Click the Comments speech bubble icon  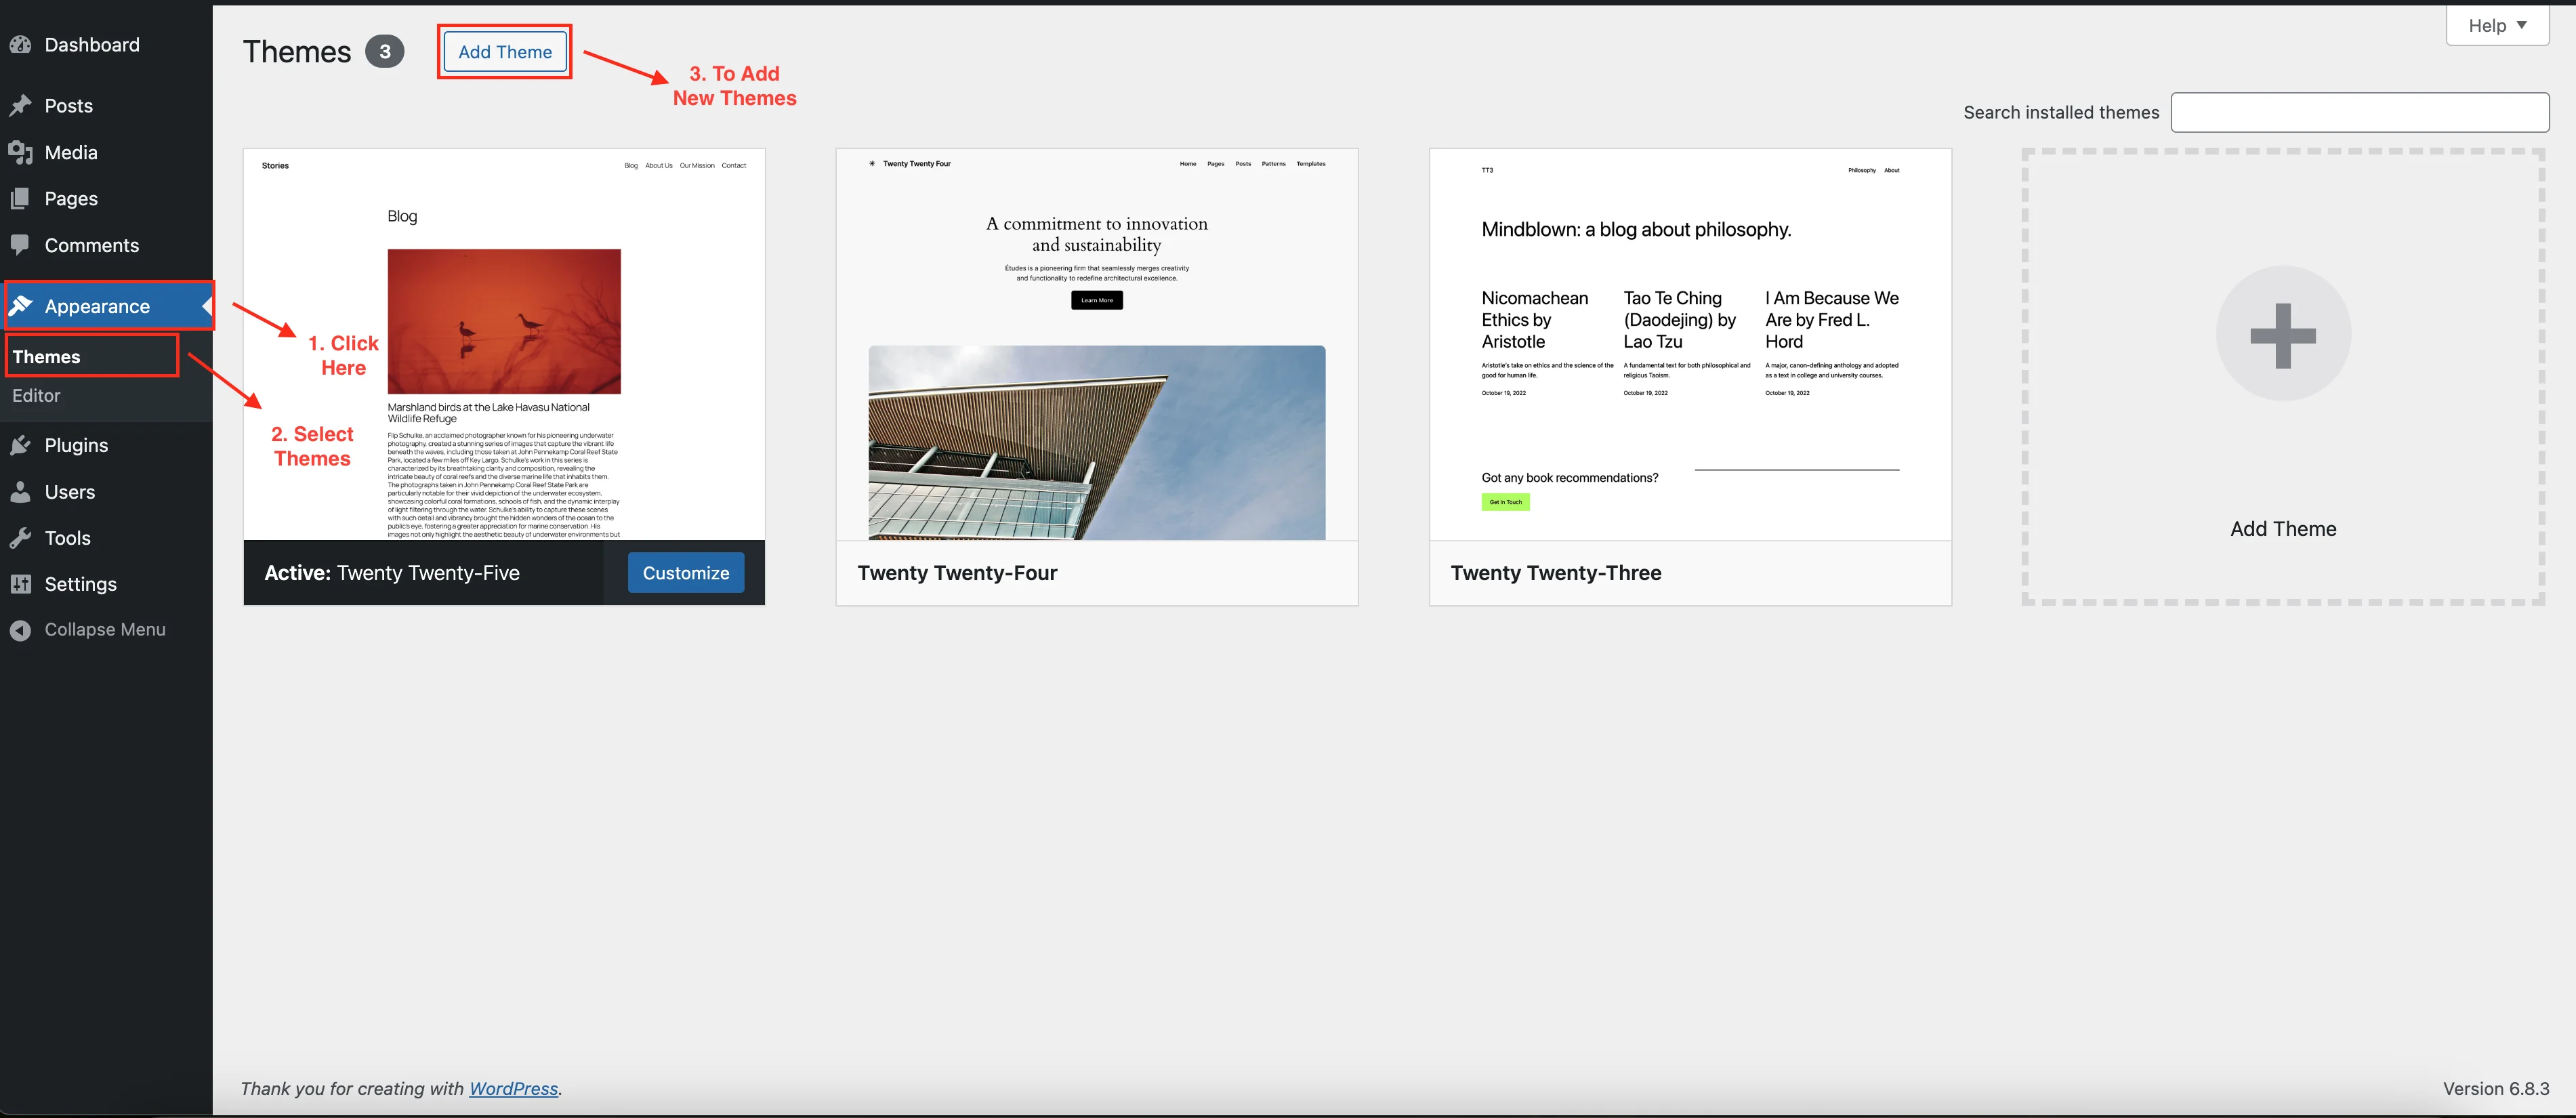point(20,245)
